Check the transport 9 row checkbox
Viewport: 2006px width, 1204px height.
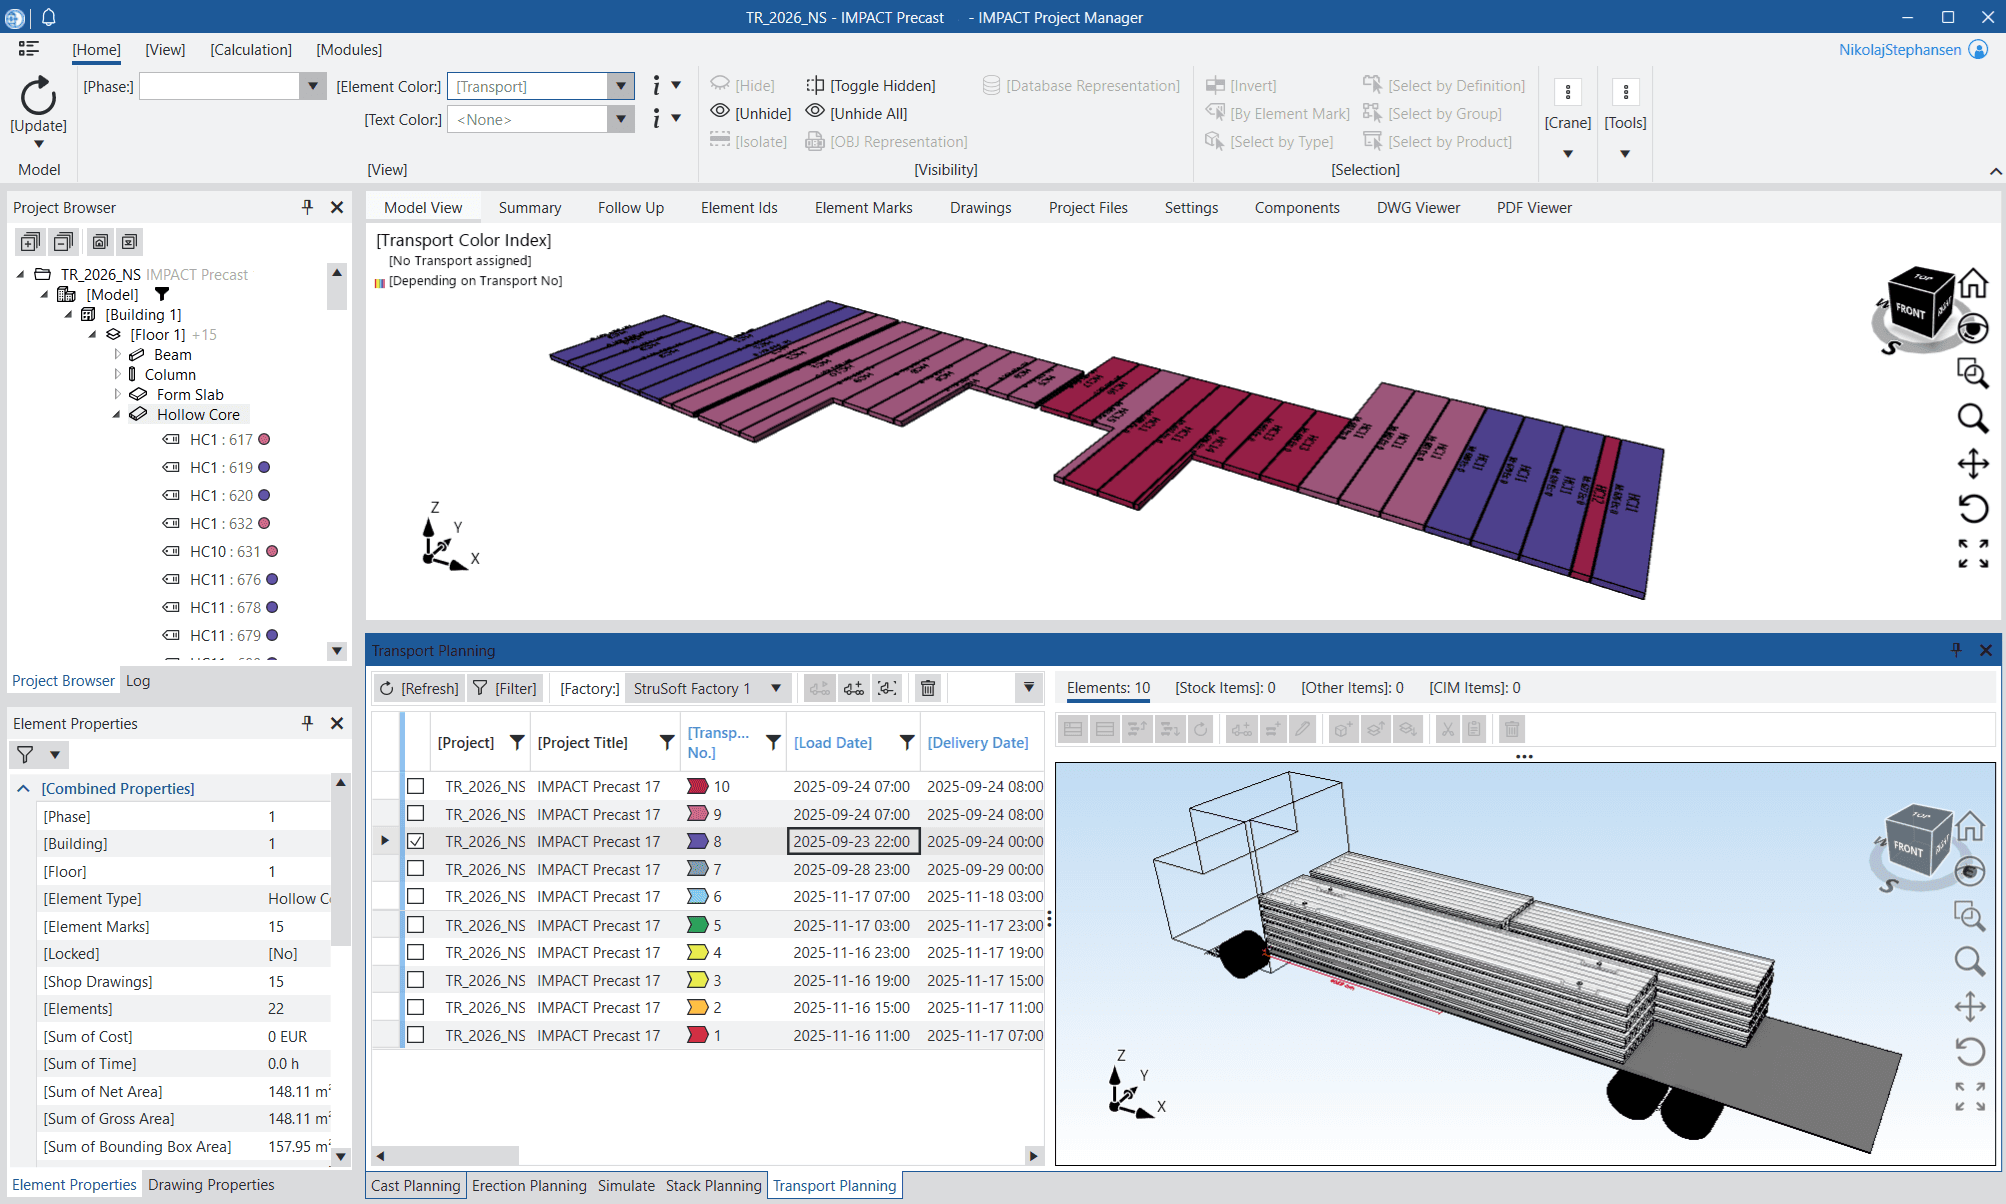416,814
